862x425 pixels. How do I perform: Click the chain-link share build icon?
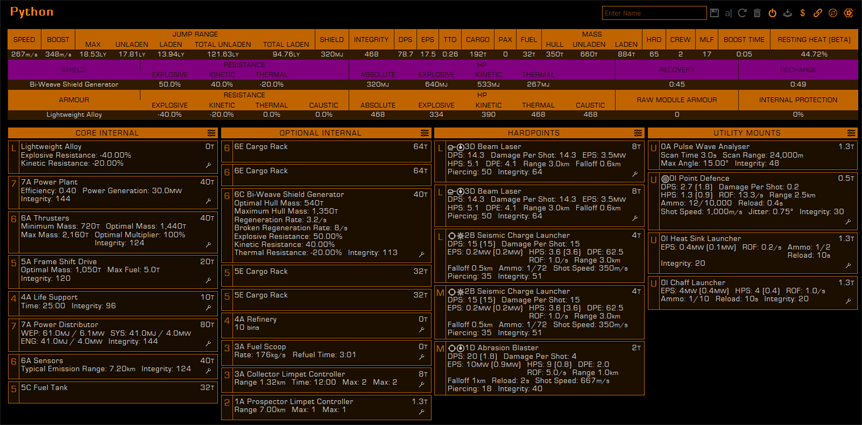tap(817, 13)
